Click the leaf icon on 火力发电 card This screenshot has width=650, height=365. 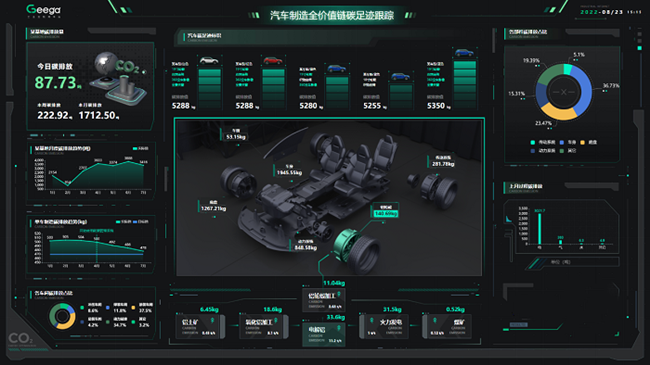click(x=371, y=321)
